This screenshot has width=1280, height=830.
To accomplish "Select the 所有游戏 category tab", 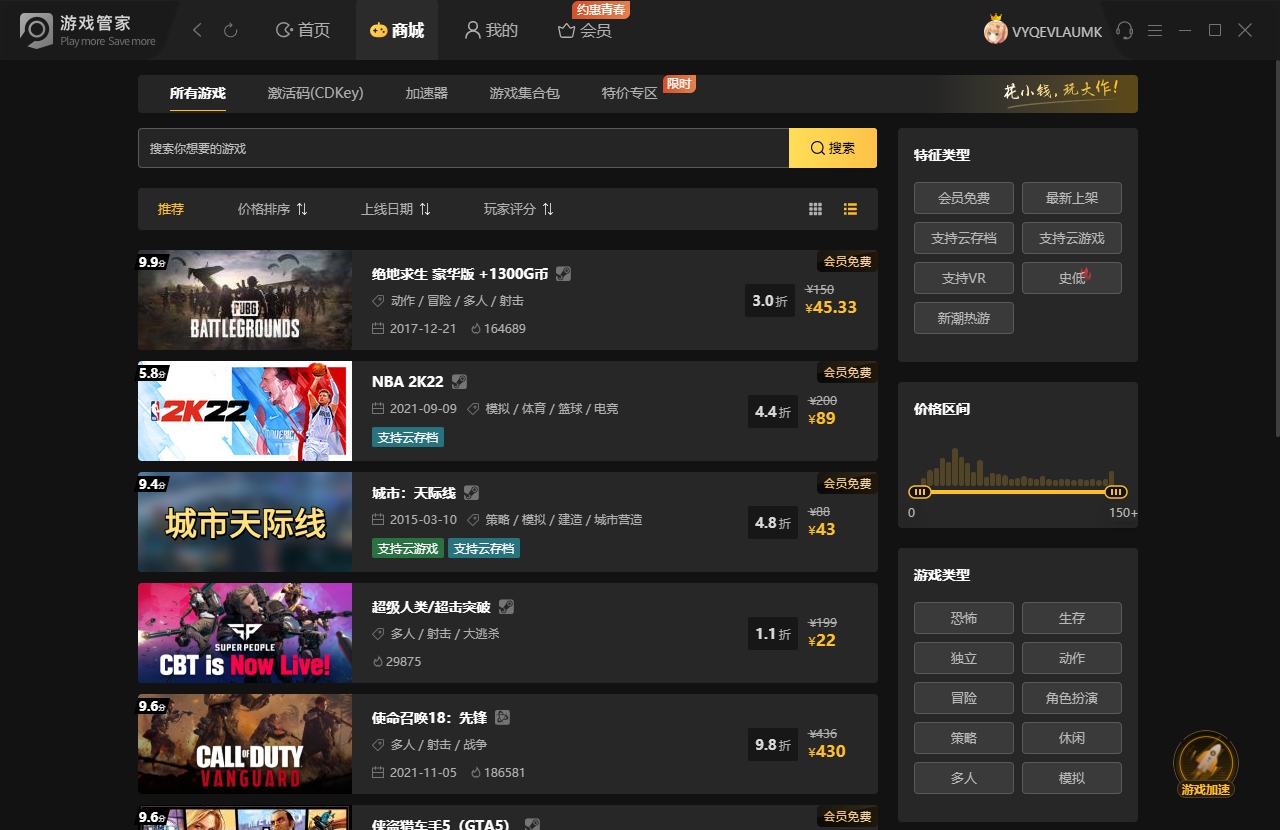I will click(198, 93).
